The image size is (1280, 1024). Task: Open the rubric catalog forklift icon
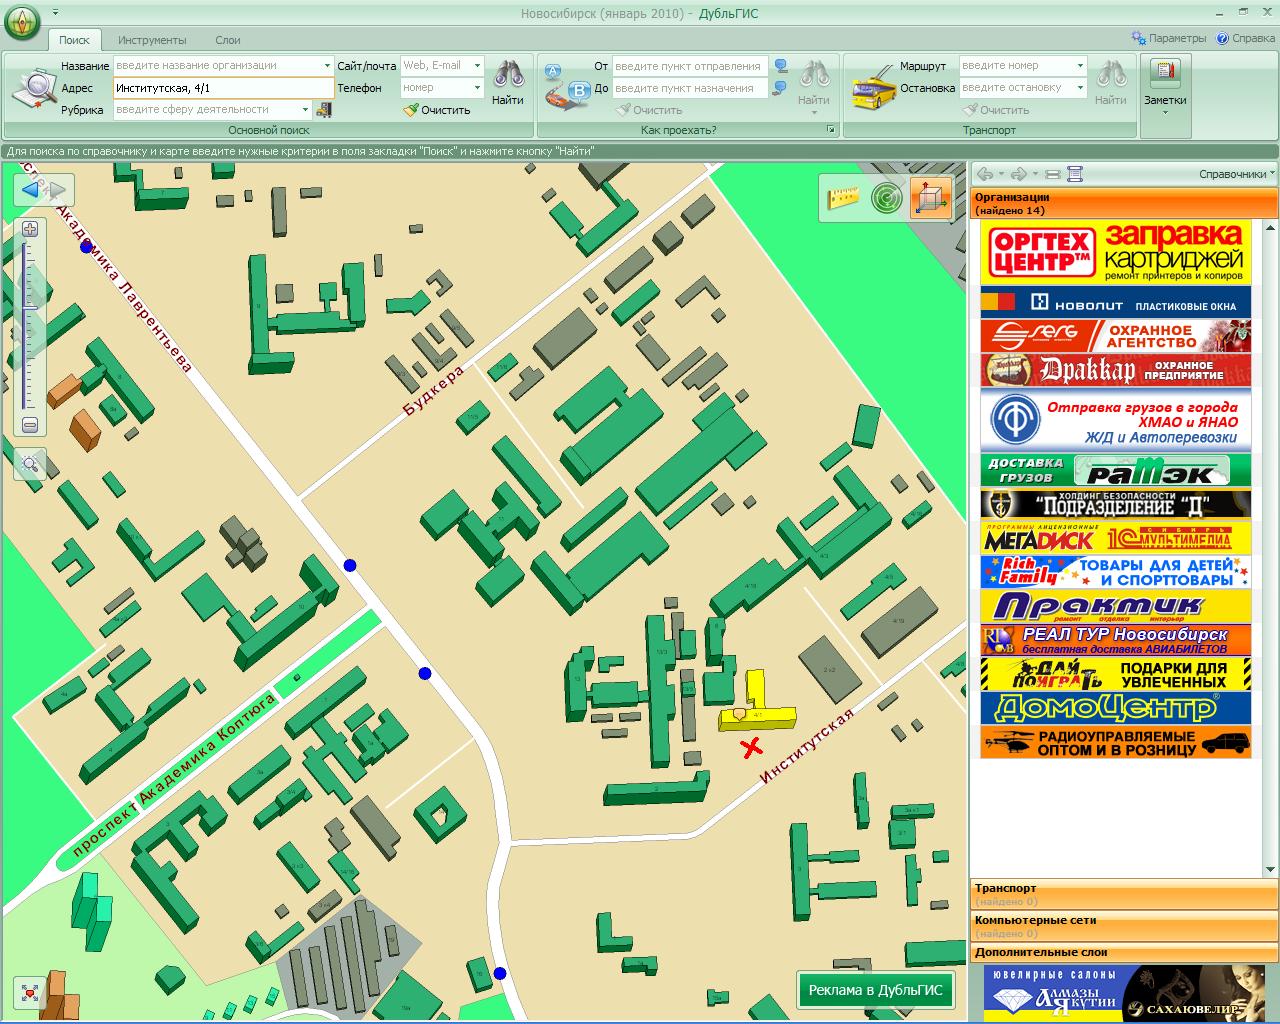click(324, 110)
